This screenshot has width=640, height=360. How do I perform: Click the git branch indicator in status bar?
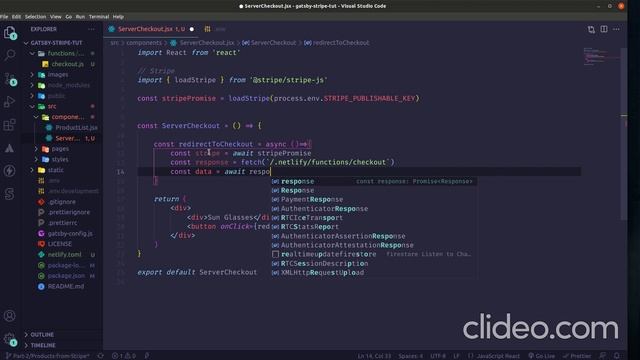47,356
